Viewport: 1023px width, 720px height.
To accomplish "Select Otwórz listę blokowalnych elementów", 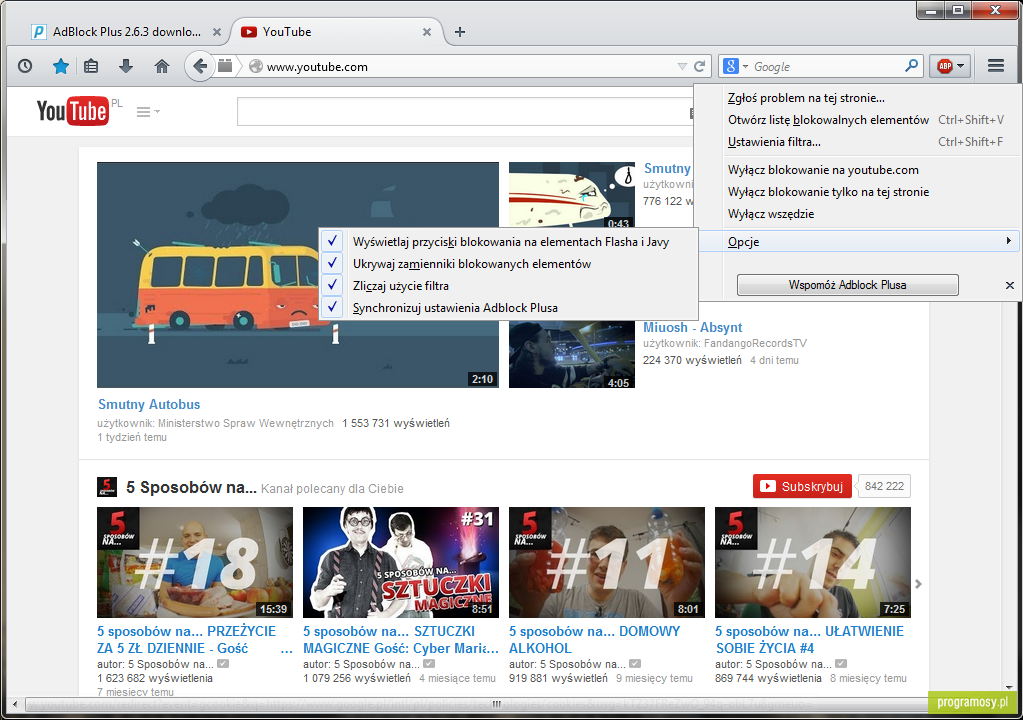I will pyautogui.click(x=859, y=120).
